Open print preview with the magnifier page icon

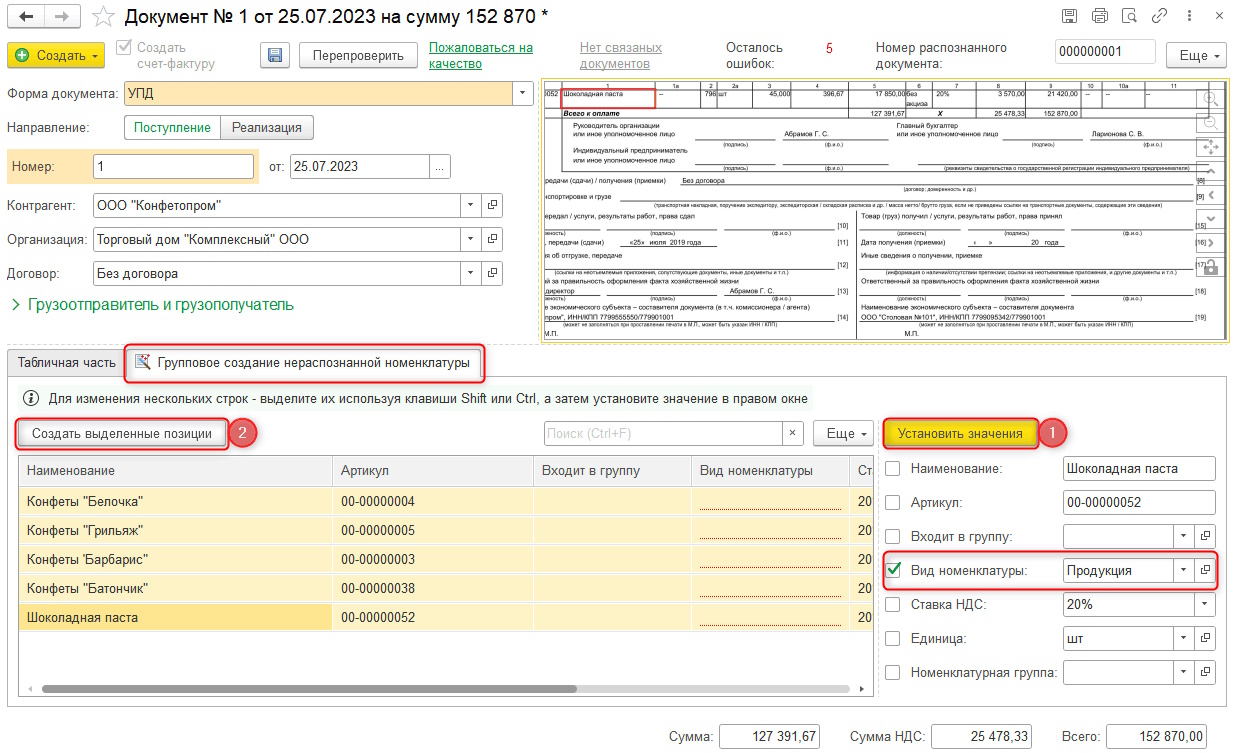click(x=1130, y=16)
